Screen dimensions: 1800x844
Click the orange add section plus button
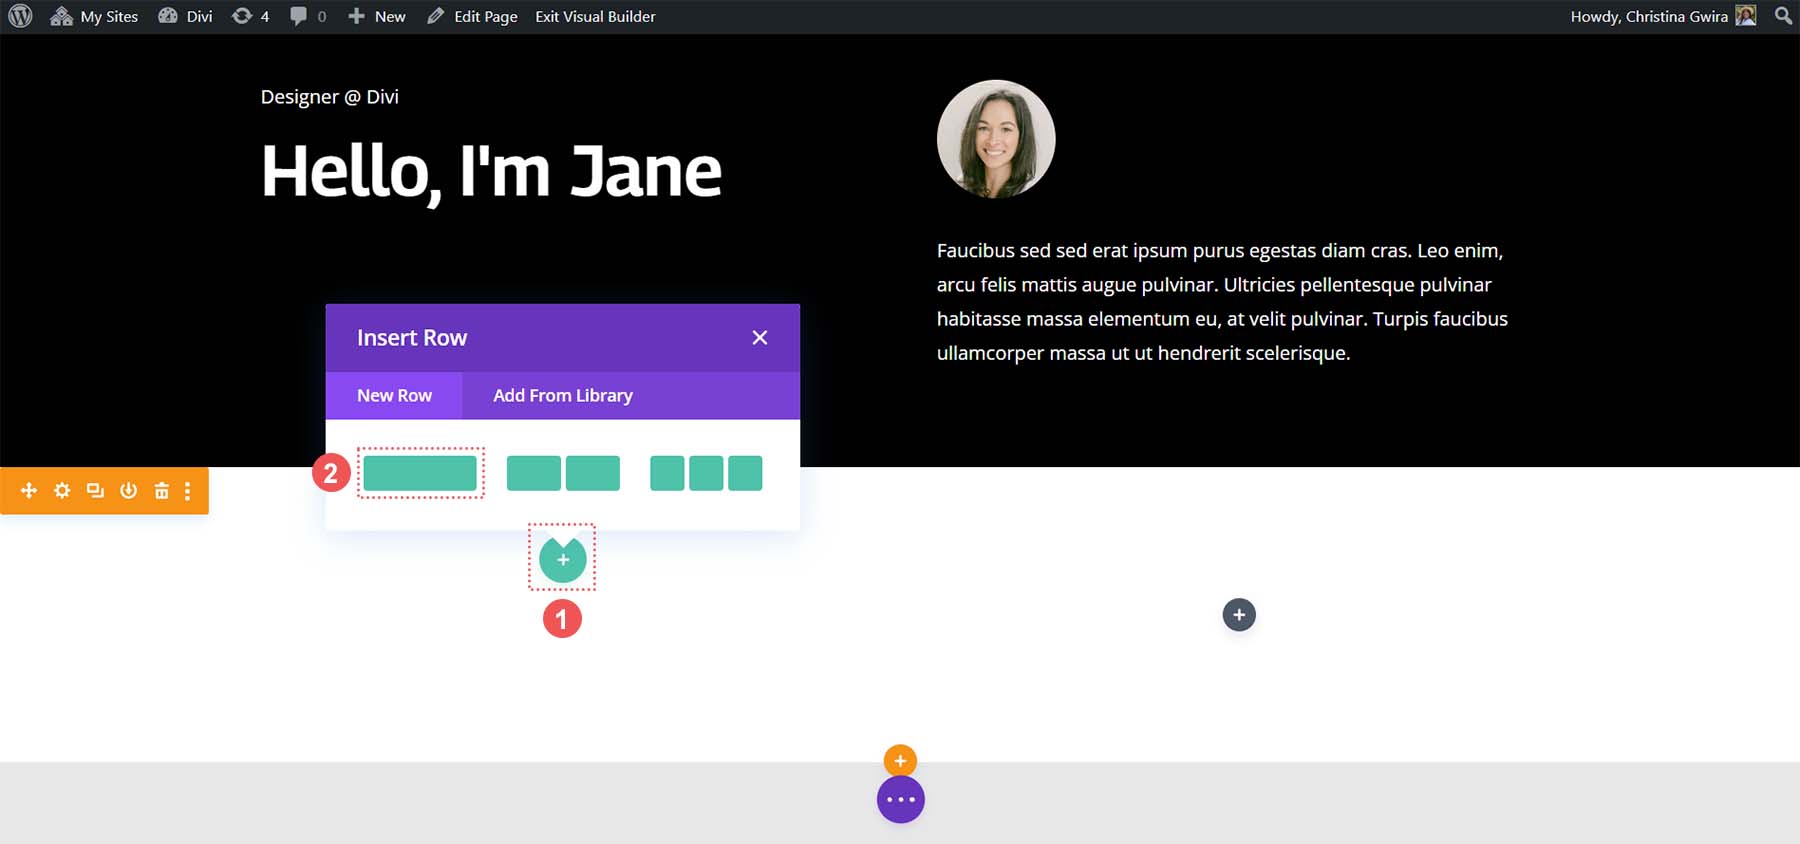click(900, 761)
